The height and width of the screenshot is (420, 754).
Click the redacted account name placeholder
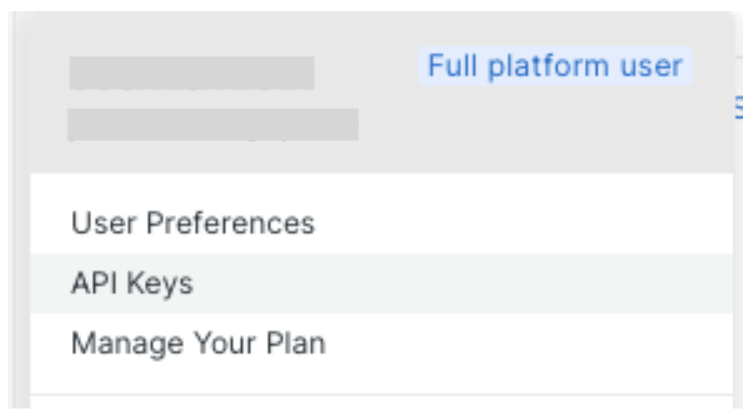point(191,73)
